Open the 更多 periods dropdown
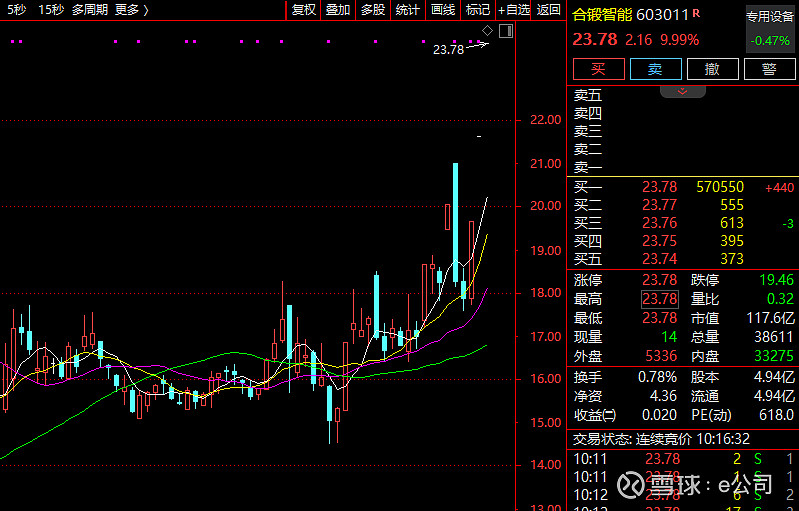 pyautogui.click(x=132, y=10)
